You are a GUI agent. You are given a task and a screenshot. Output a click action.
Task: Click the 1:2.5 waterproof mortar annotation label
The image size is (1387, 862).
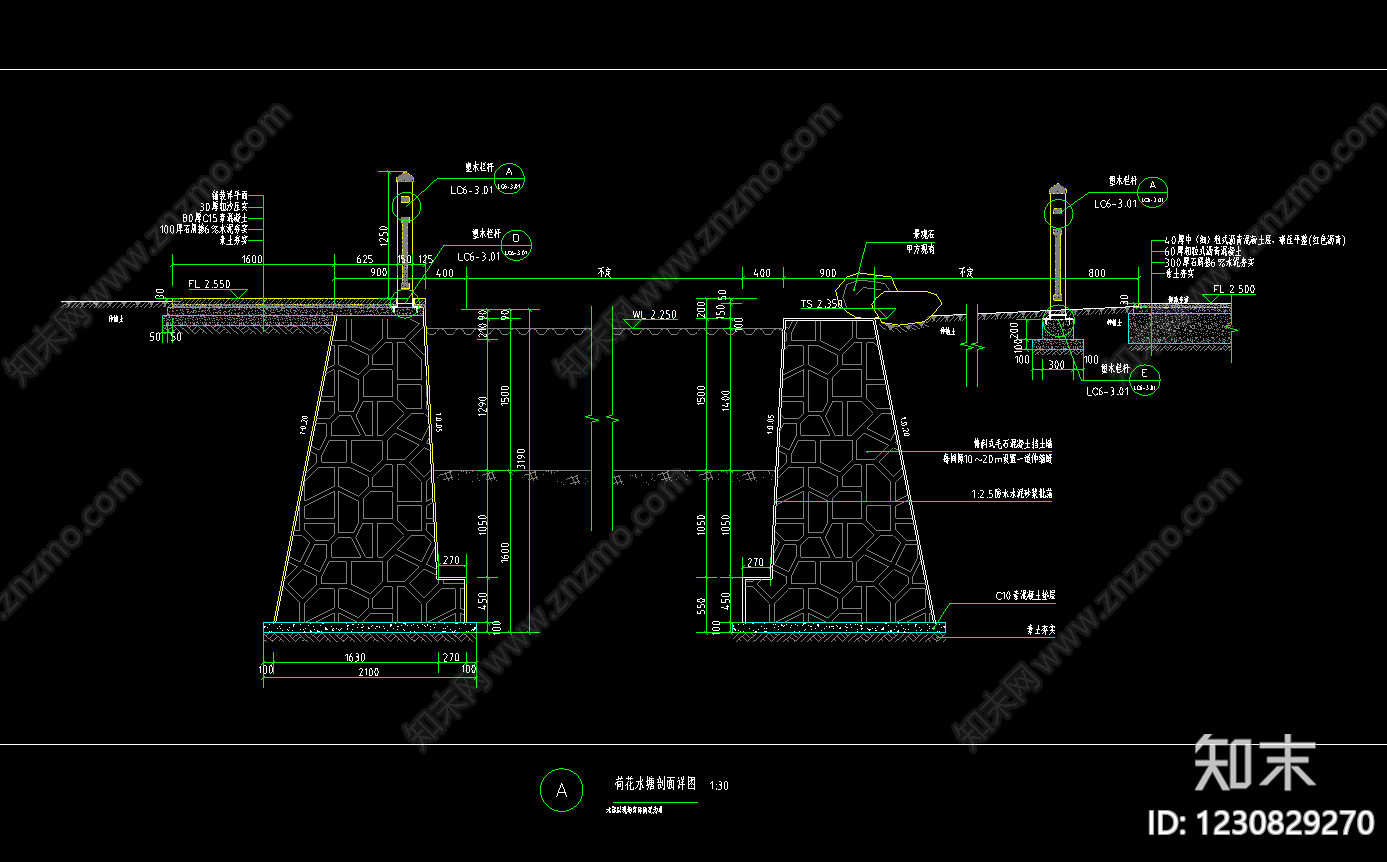point(1014,494)
